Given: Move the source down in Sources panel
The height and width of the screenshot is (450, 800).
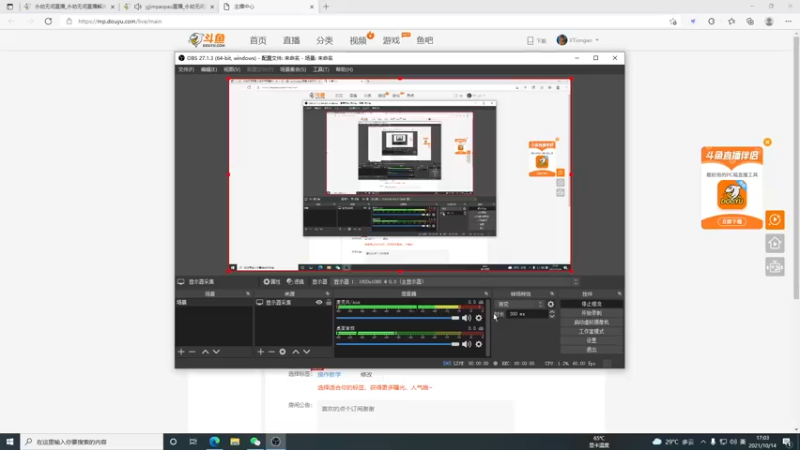Looking at the screenshot, I should click(x=307, y=352).
